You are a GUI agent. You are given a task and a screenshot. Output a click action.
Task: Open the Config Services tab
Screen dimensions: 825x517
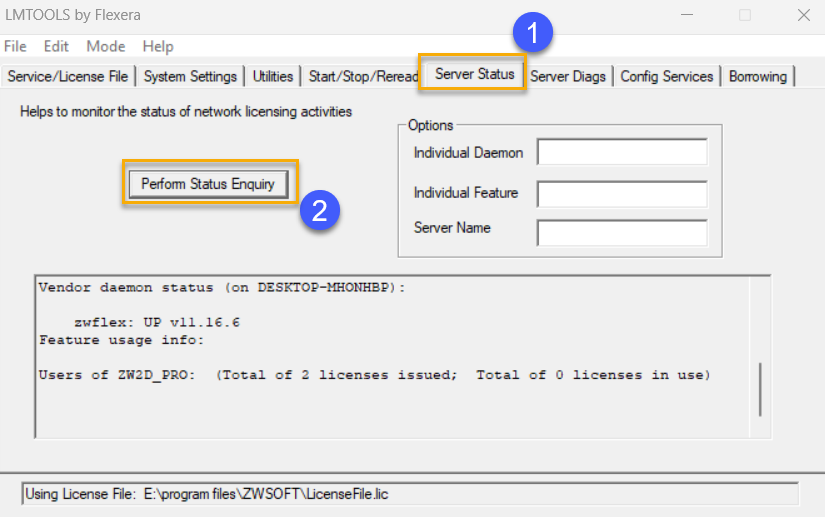tap(667, 76)
